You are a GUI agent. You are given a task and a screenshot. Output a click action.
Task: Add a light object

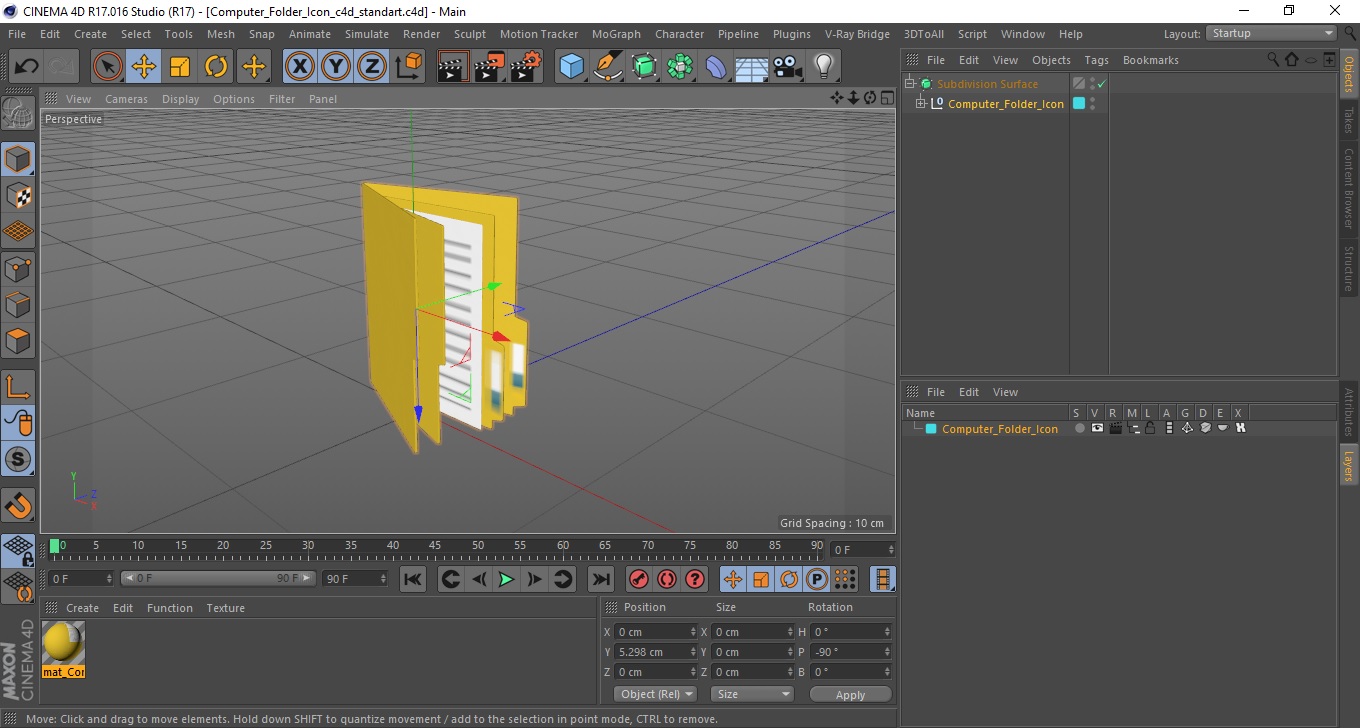click(824, 67)
